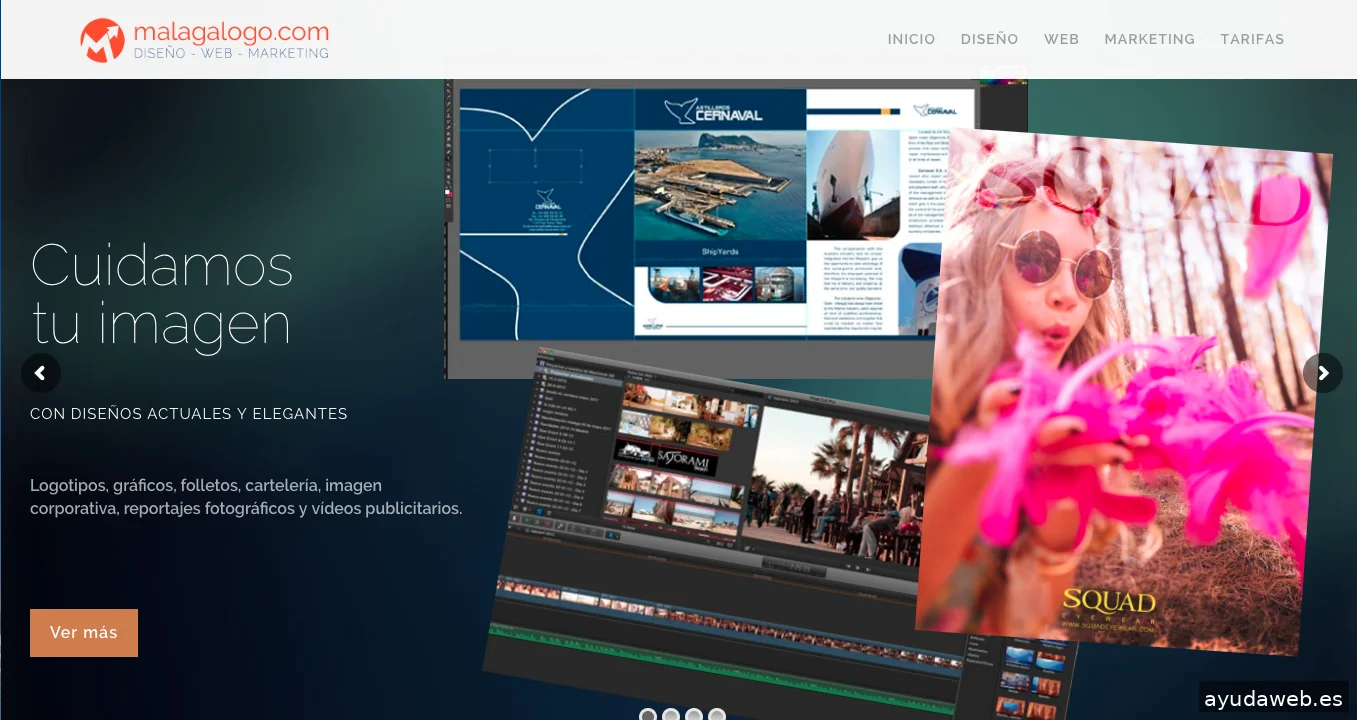Select MARKETING in the top navigation
The height and width of the screenshot is (720, 1357).
(1149, 39)
